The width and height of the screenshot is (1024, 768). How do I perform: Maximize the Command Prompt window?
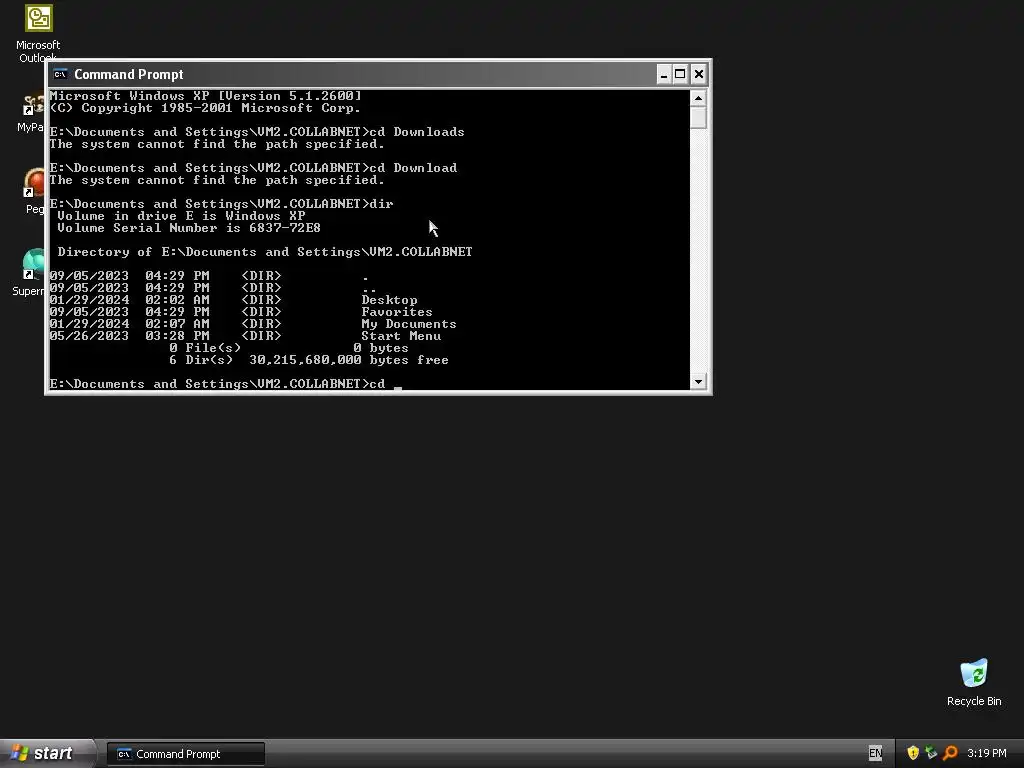(680, 74)
